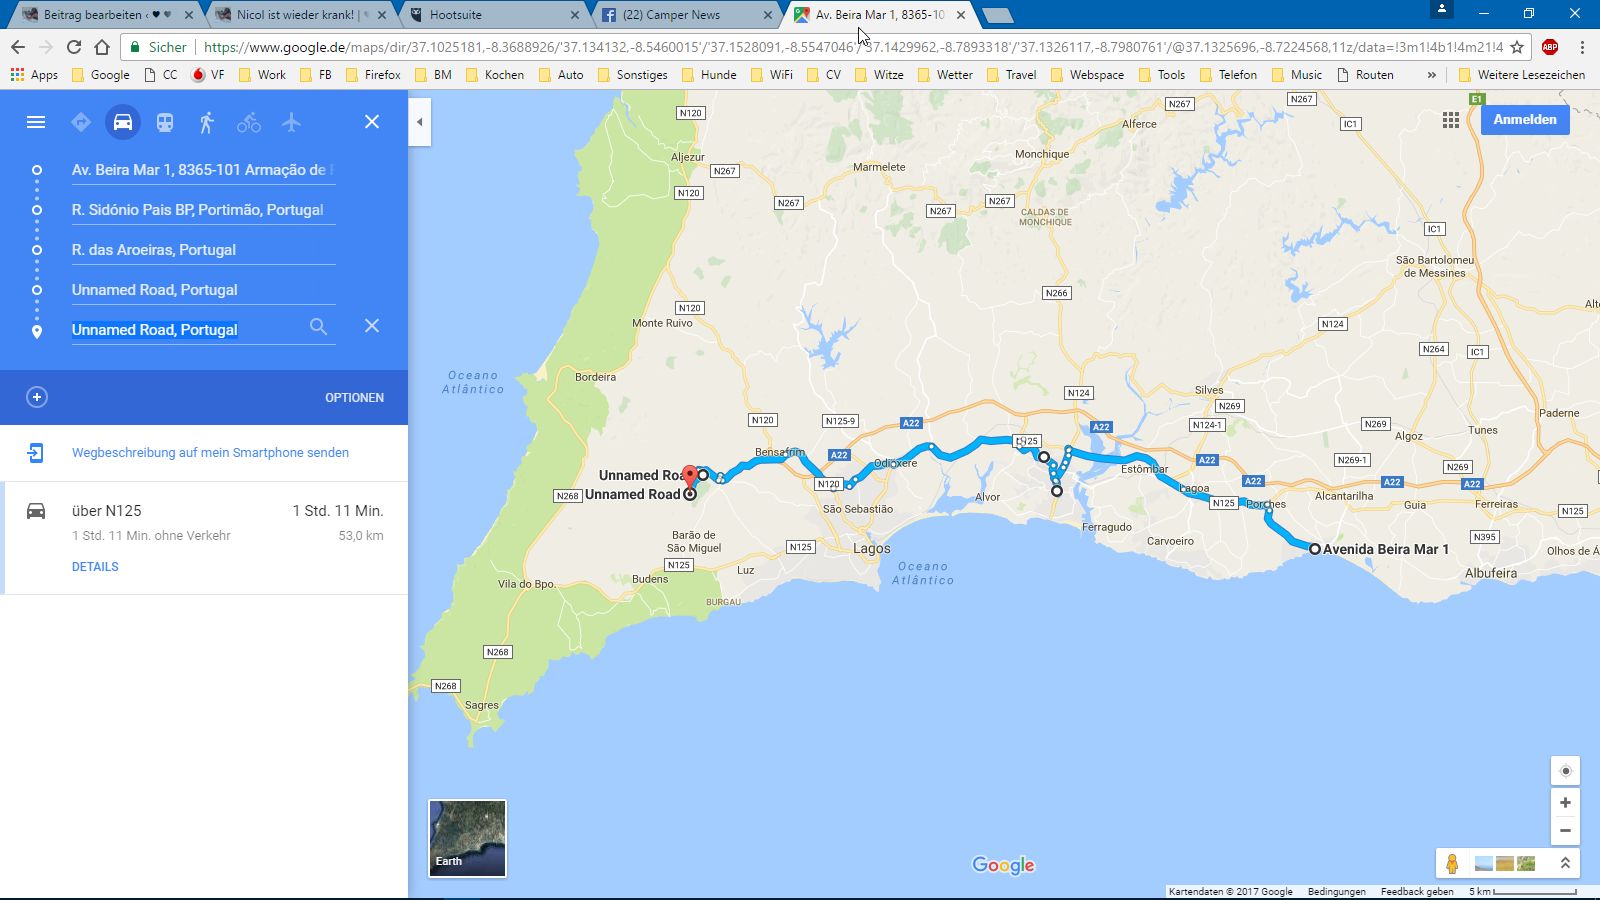
Task: Open the Kochen bookmarks folder
Action: click(x=495, y=75)
